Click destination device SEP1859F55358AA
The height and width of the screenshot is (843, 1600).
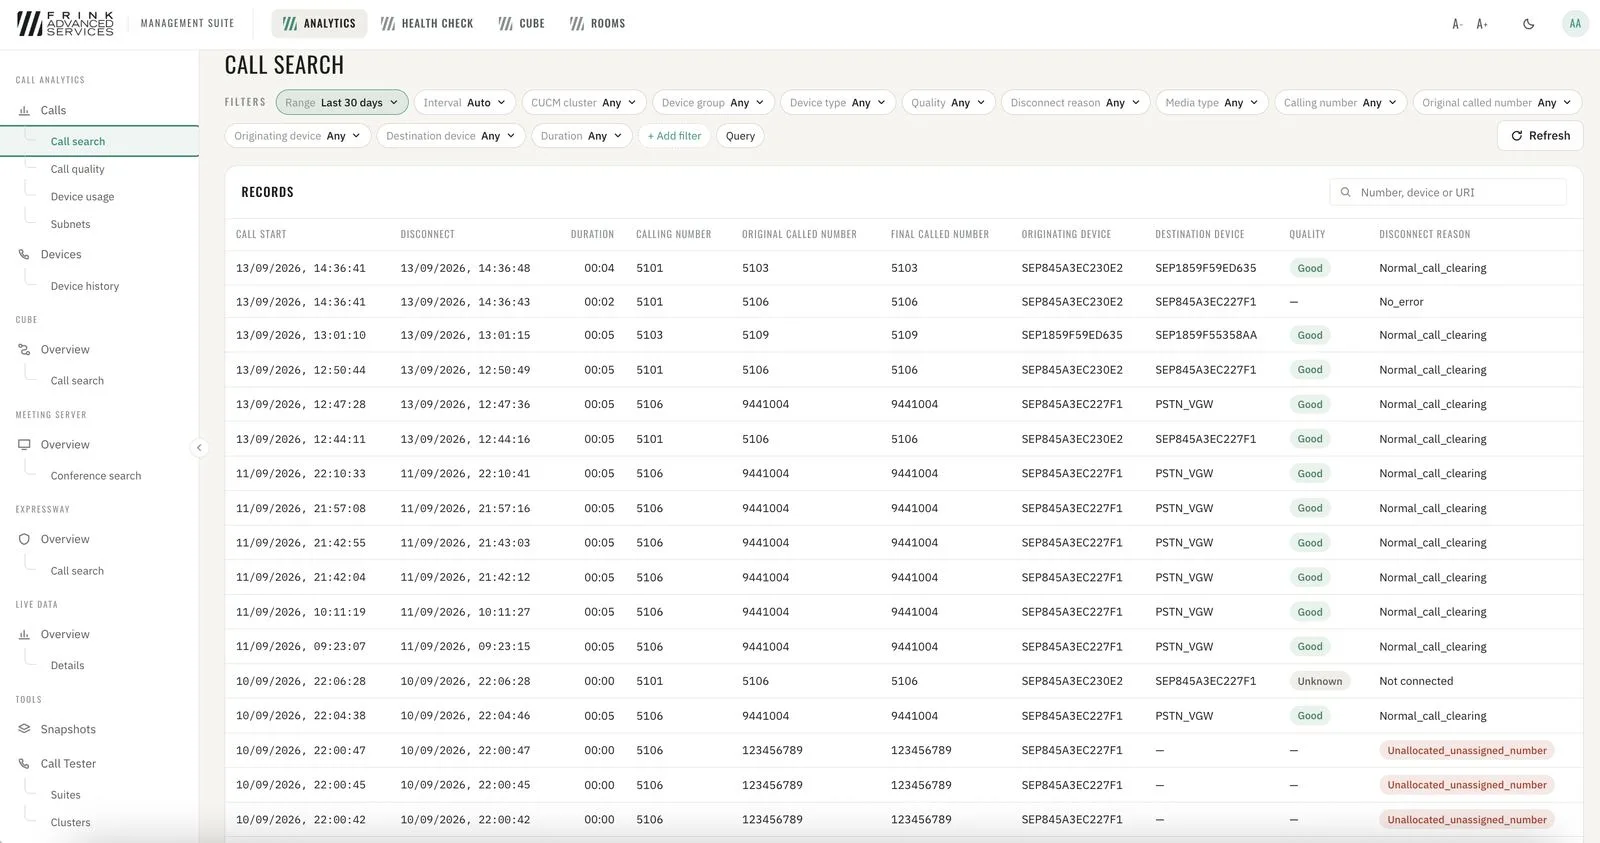(1206, 335)
